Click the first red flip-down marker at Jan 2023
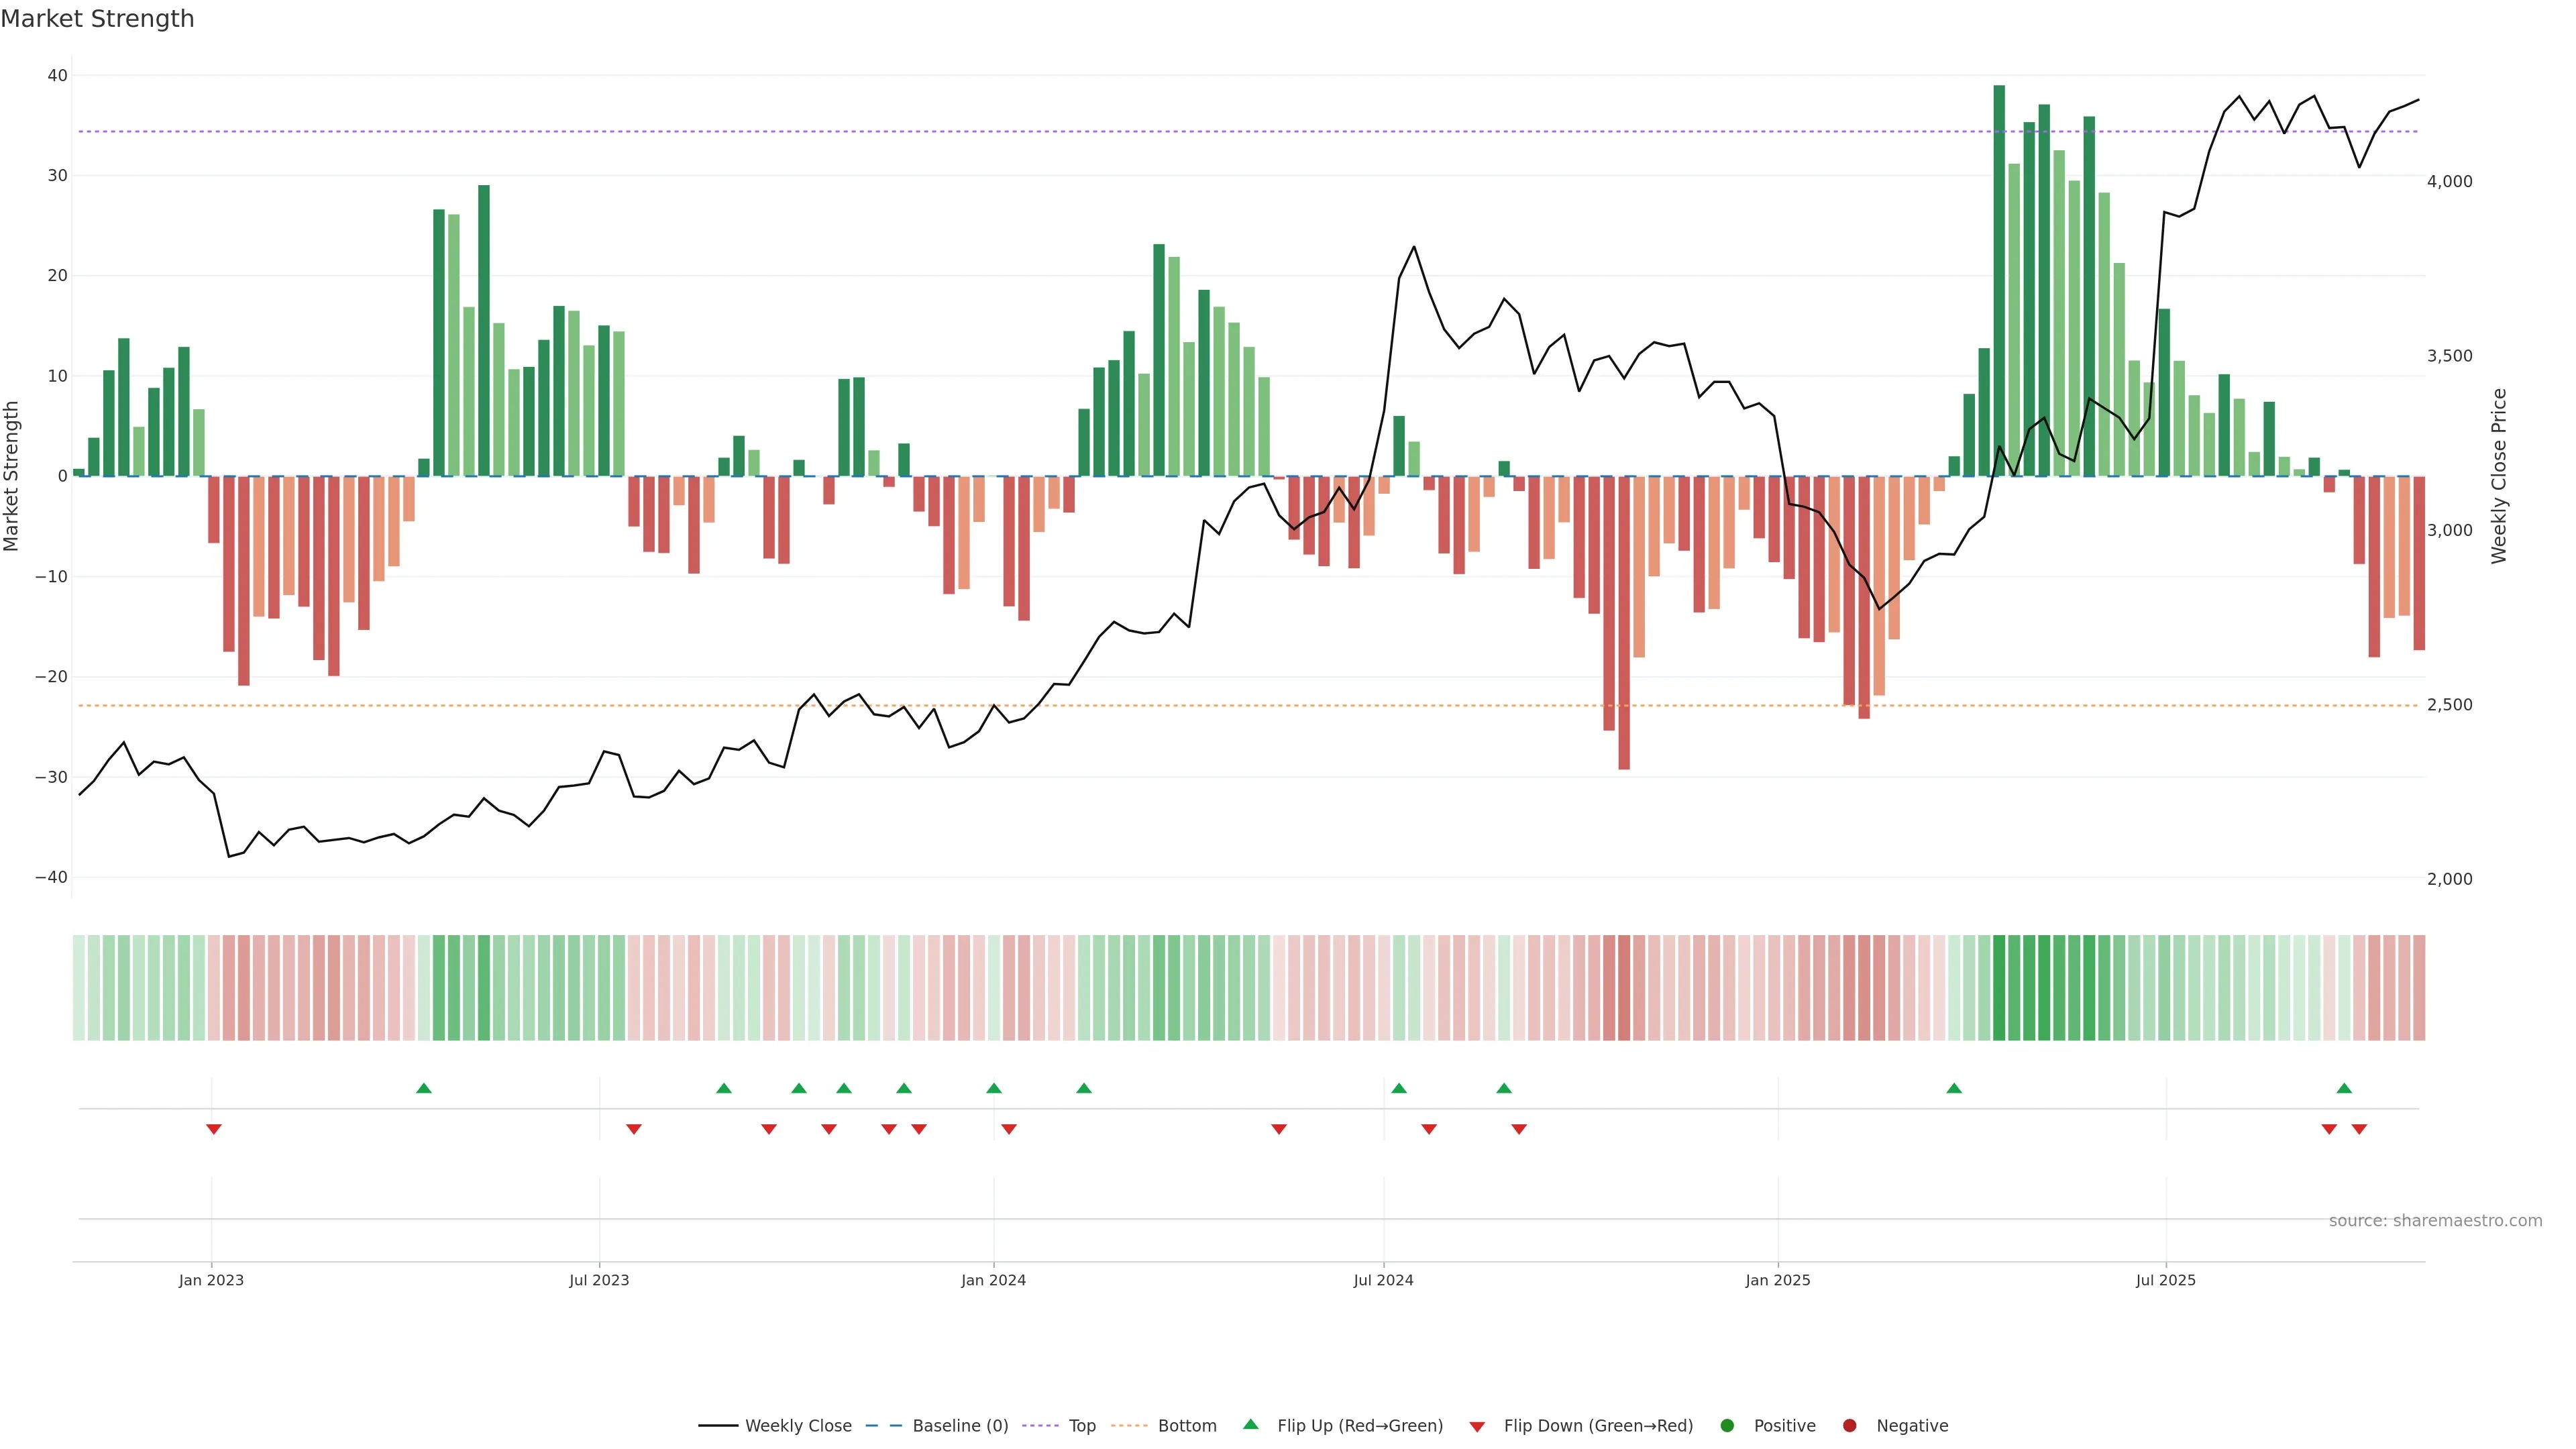 coord(213,1129)
